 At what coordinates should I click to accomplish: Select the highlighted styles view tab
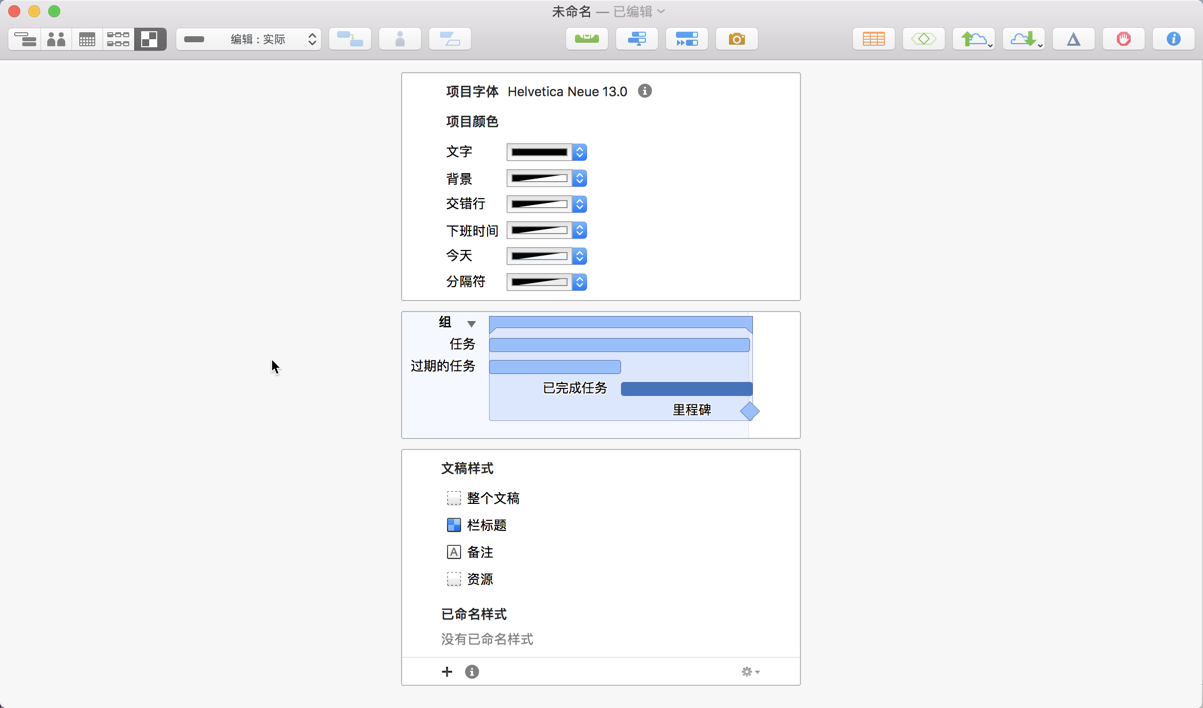pyautogui.click(x=149, y=38)
